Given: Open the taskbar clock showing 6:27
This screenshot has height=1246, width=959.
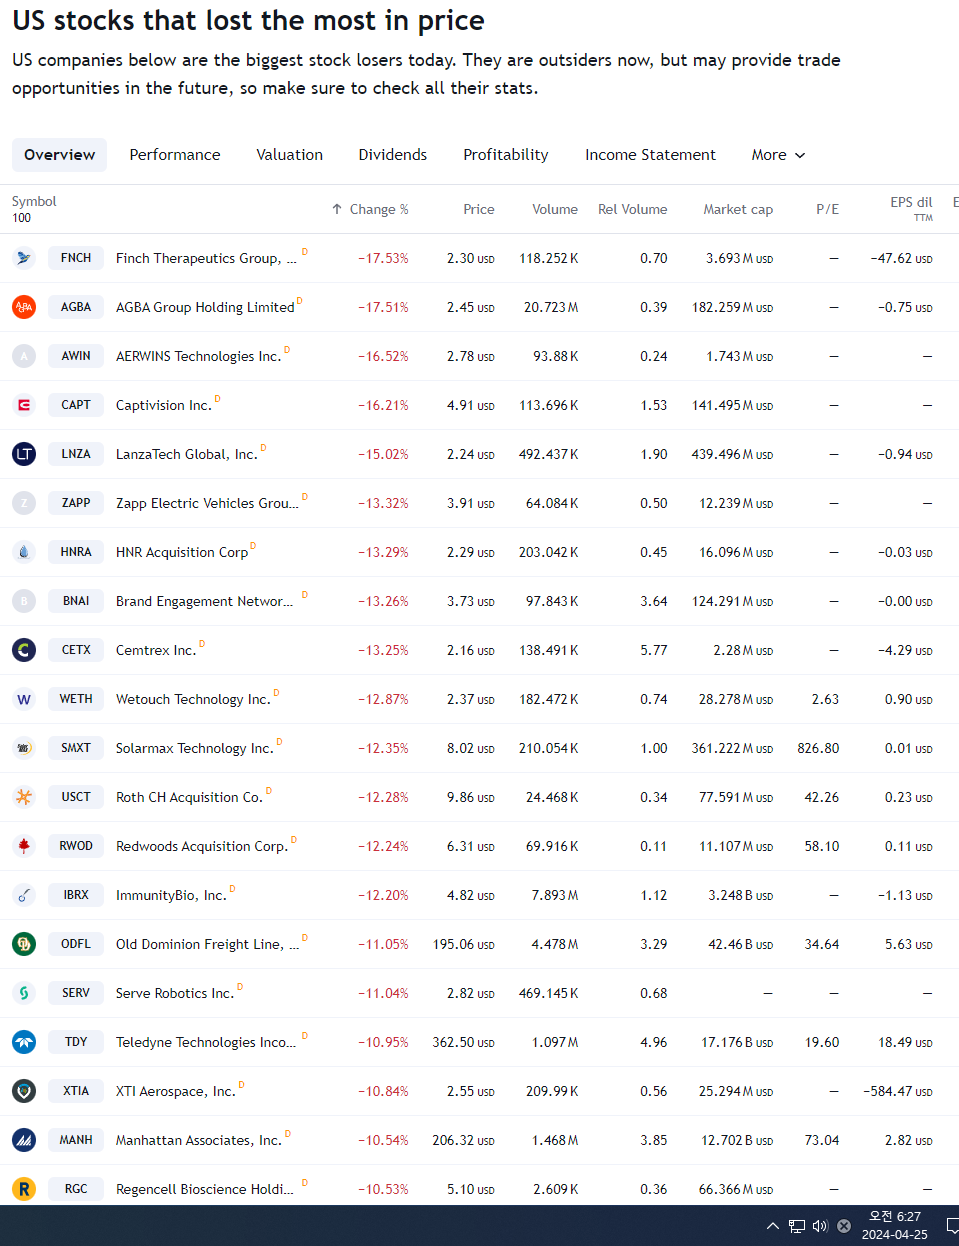Looking at the screenshot, I should point(895,1226).
